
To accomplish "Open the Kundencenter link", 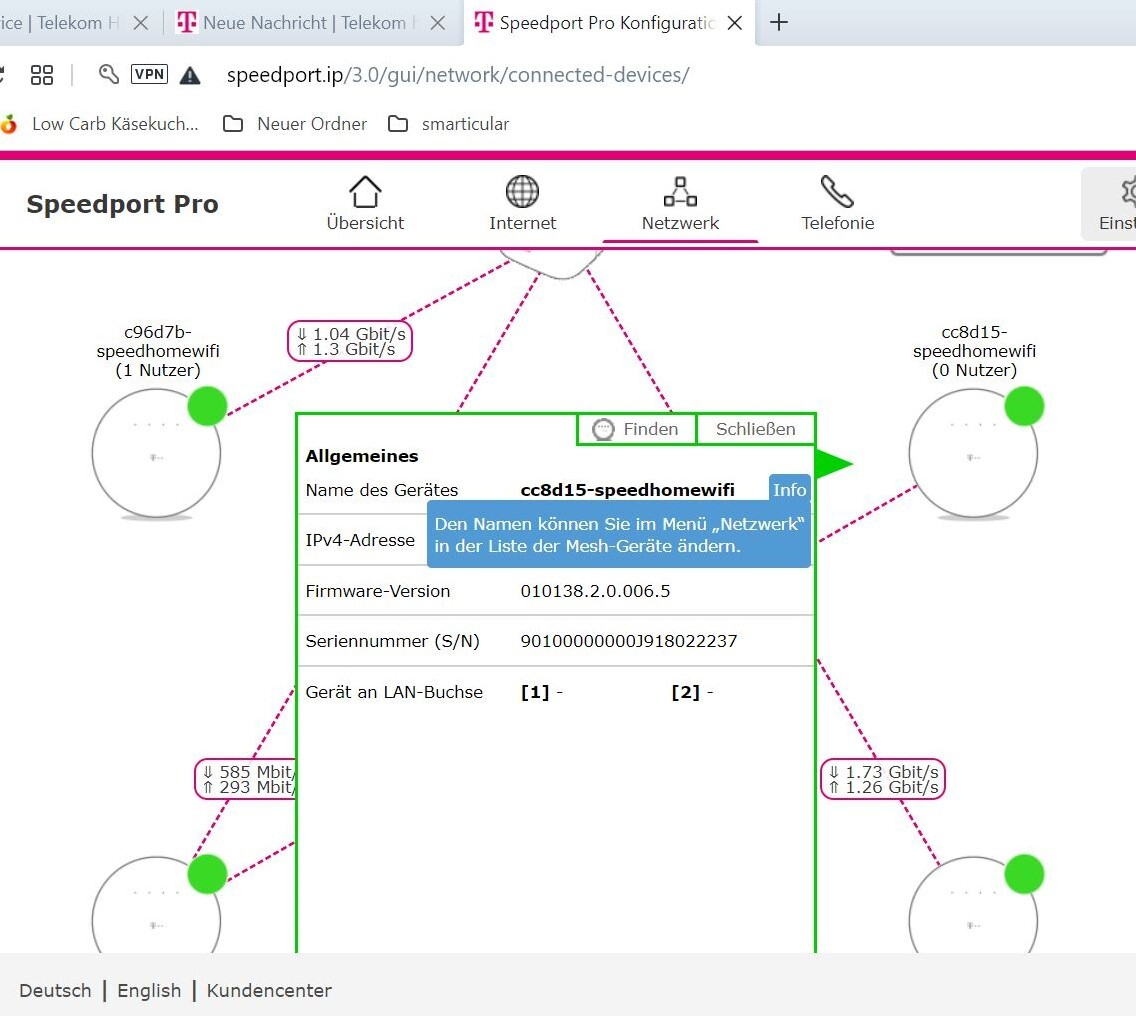I will pyautogui.click(x=269, y=991).
